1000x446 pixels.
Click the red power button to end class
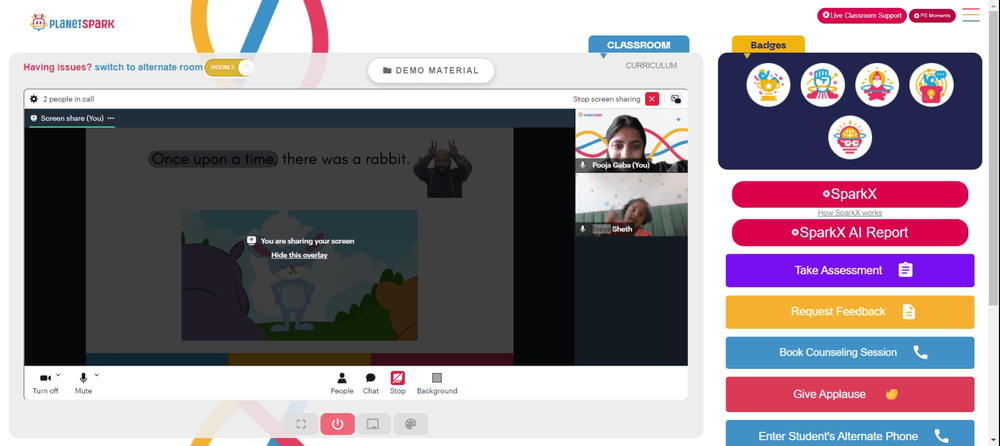(337, 424)
